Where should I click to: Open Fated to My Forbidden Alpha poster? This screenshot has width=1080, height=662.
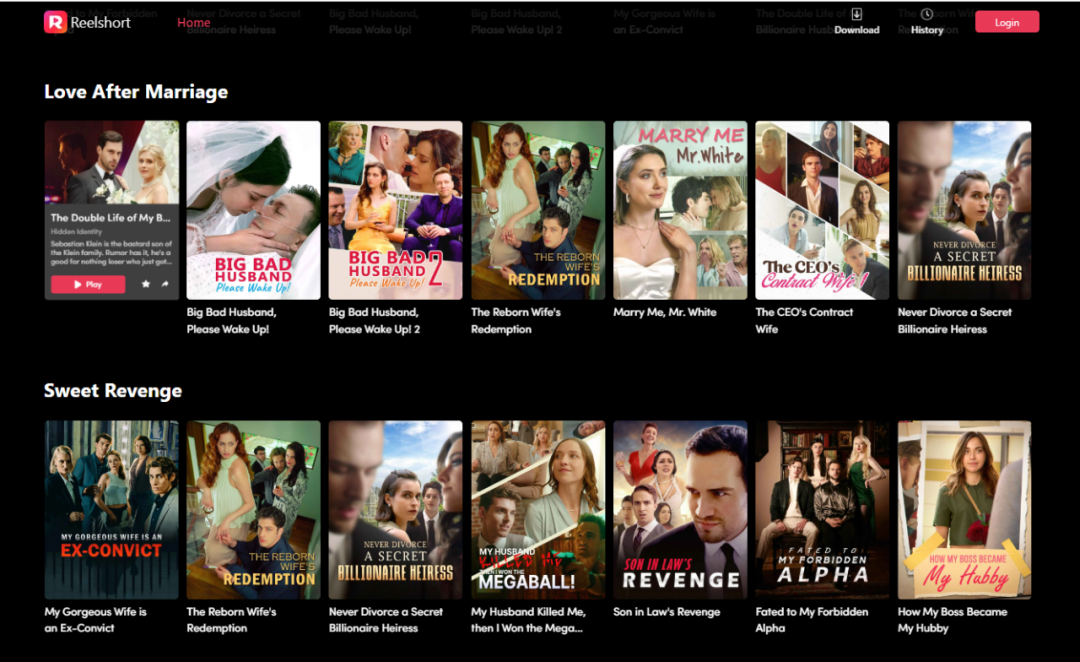pyautogui.click(x=822, y=510)
